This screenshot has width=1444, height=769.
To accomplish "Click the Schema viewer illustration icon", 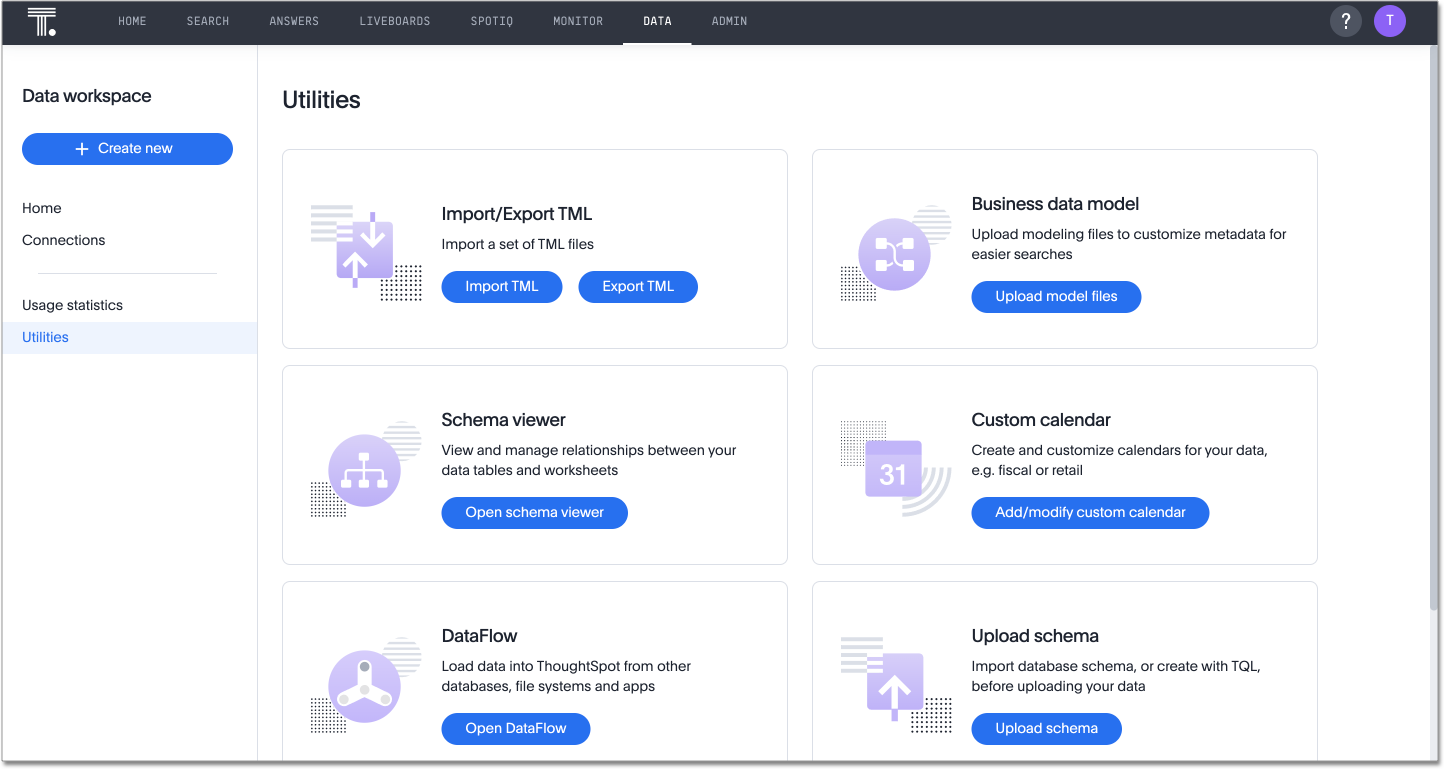I will point(365,468).
